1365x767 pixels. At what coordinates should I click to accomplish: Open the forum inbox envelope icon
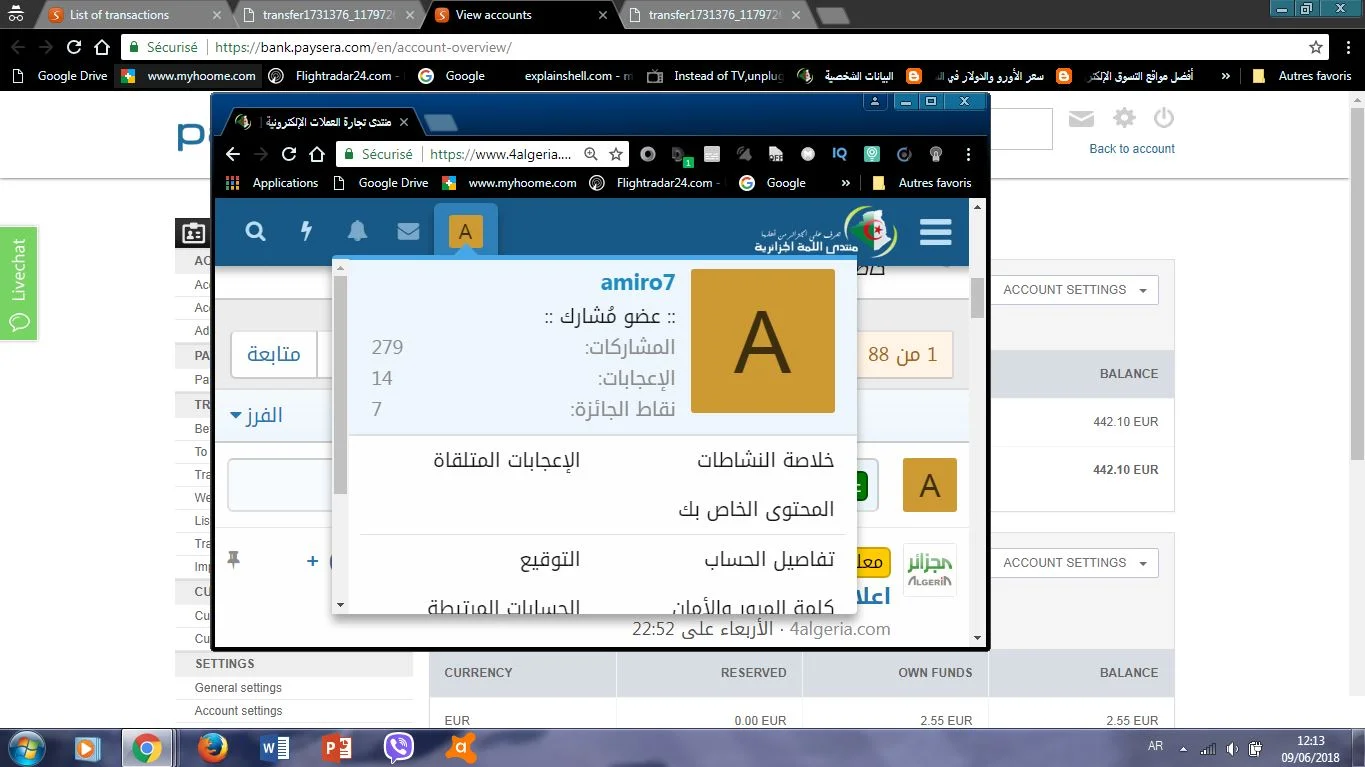[x=408, y=232]
